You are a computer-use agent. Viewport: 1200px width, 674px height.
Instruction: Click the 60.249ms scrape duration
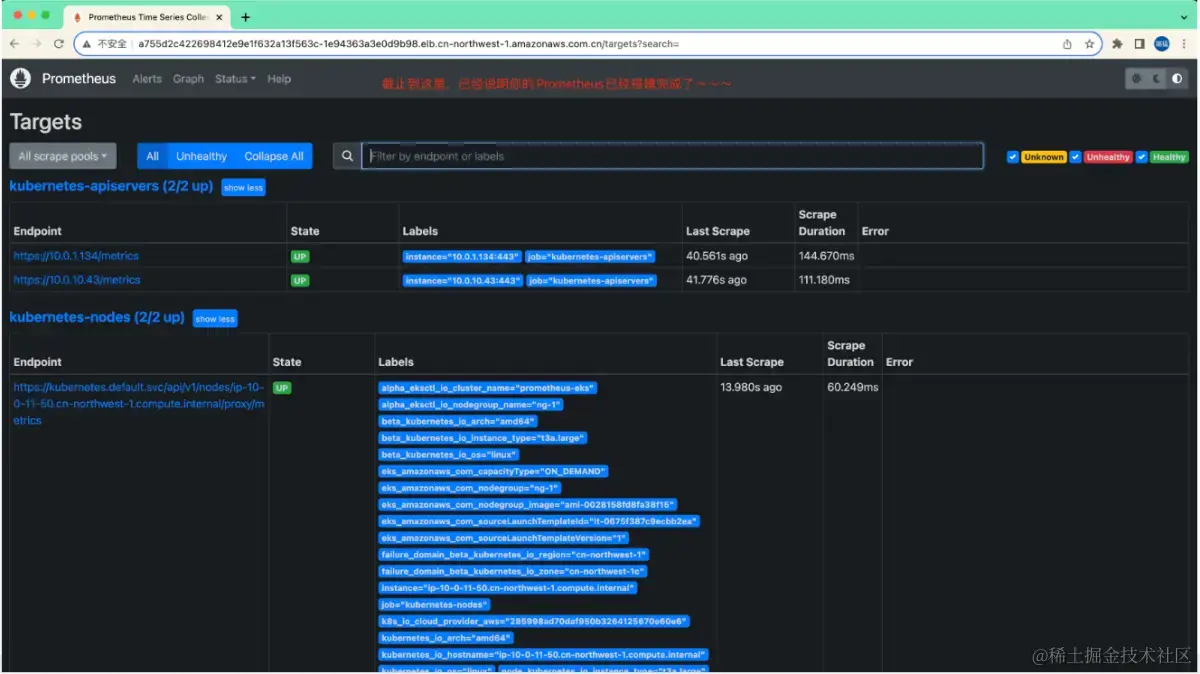pyautogui.click(x=853, y=387)
